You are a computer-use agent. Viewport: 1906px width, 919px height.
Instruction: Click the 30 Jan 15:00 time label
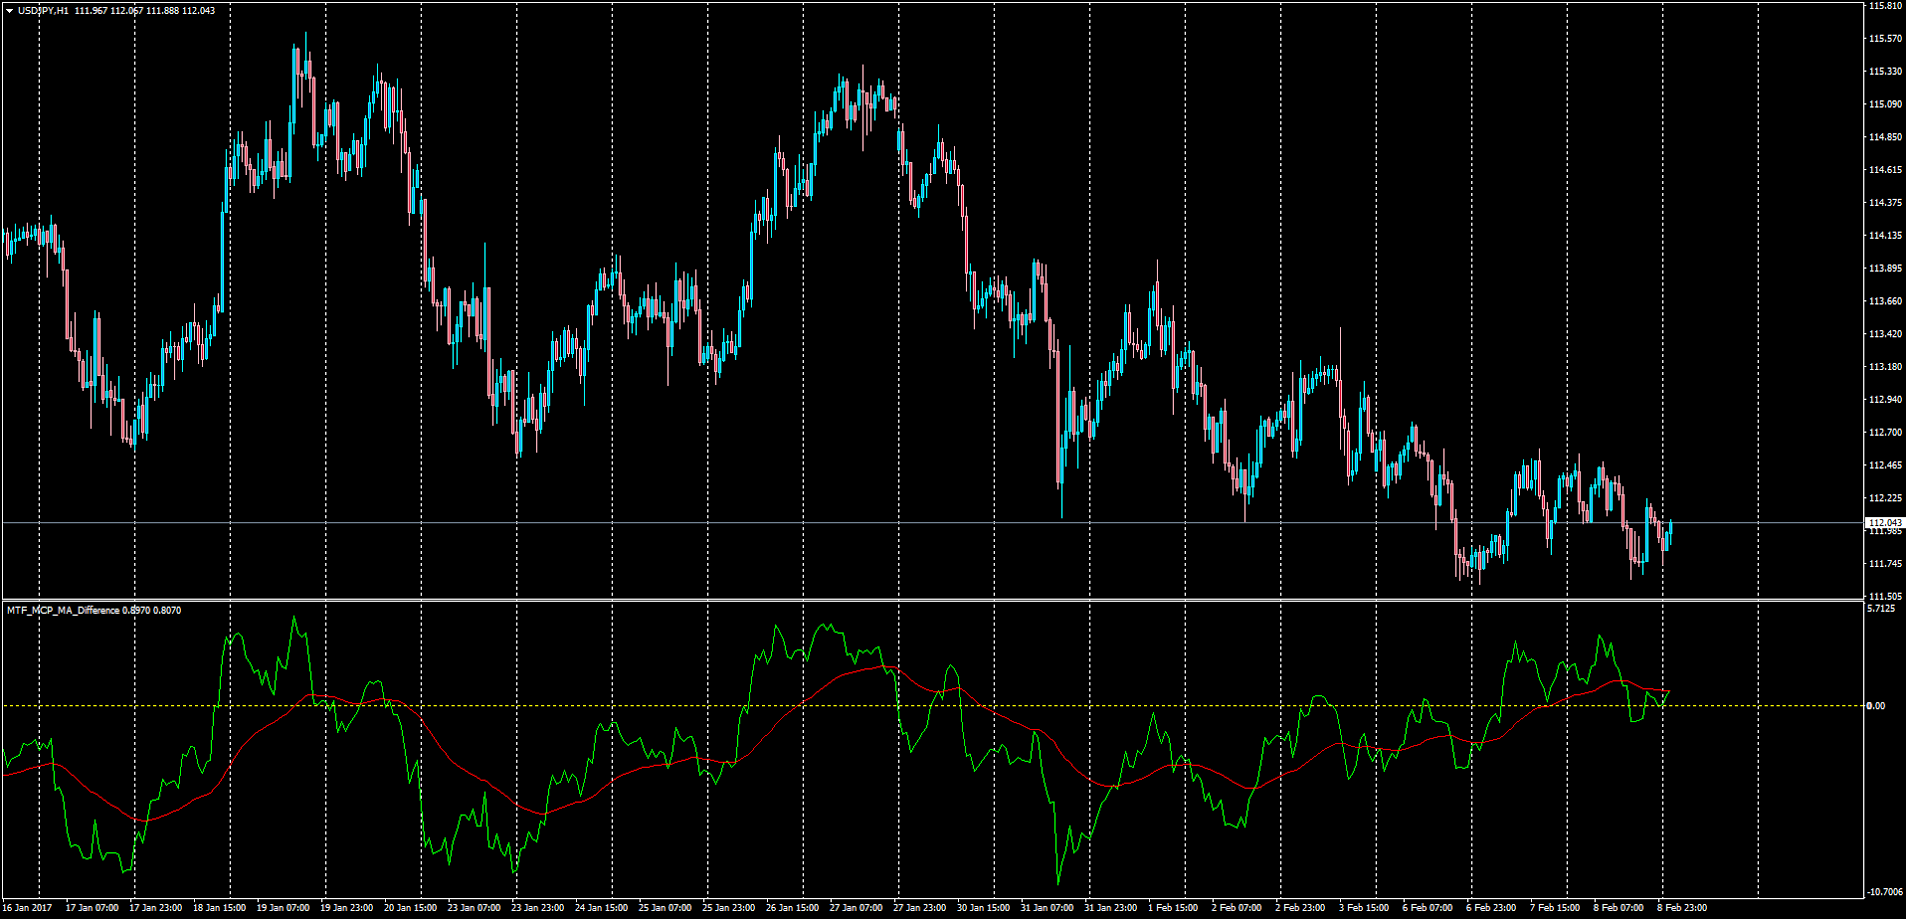983,908
